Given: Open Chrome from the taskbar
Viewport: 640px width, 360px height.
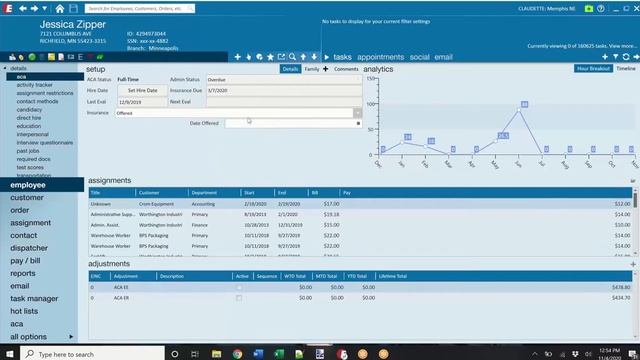Looking at the screenshot, I should pos(237,354).
